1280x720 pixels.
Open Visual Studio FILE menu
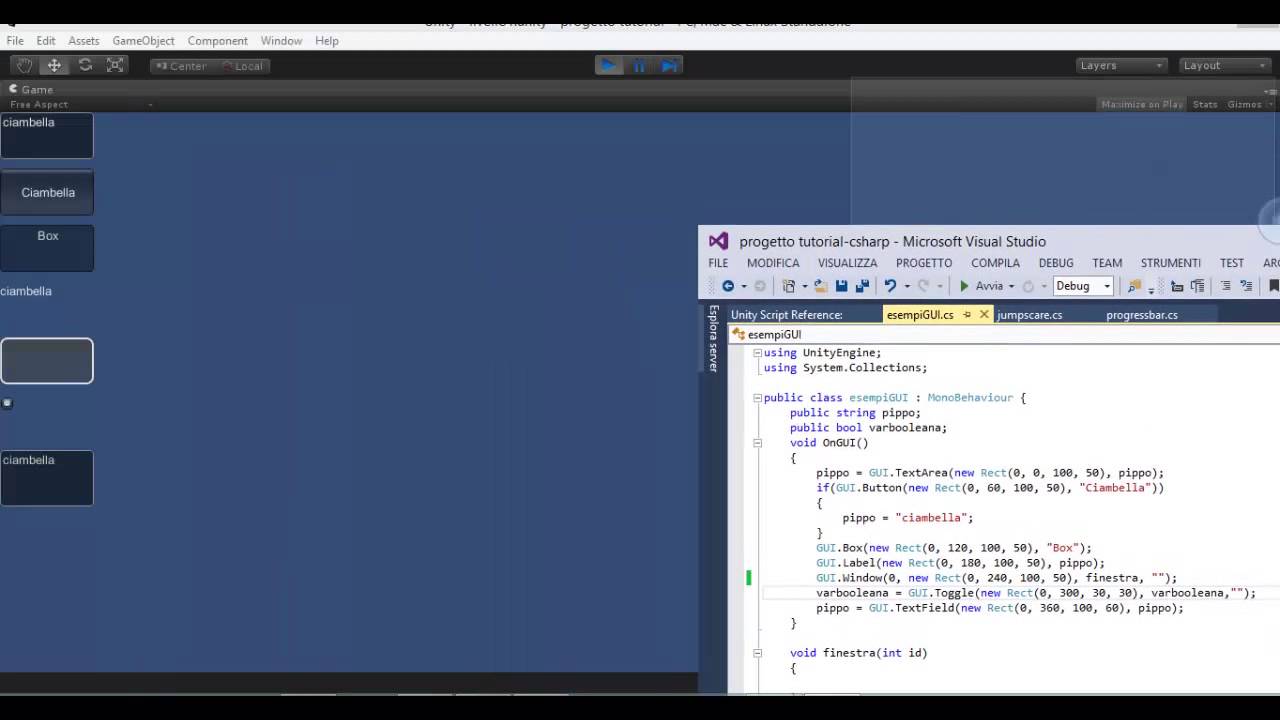tap(718, 263)
